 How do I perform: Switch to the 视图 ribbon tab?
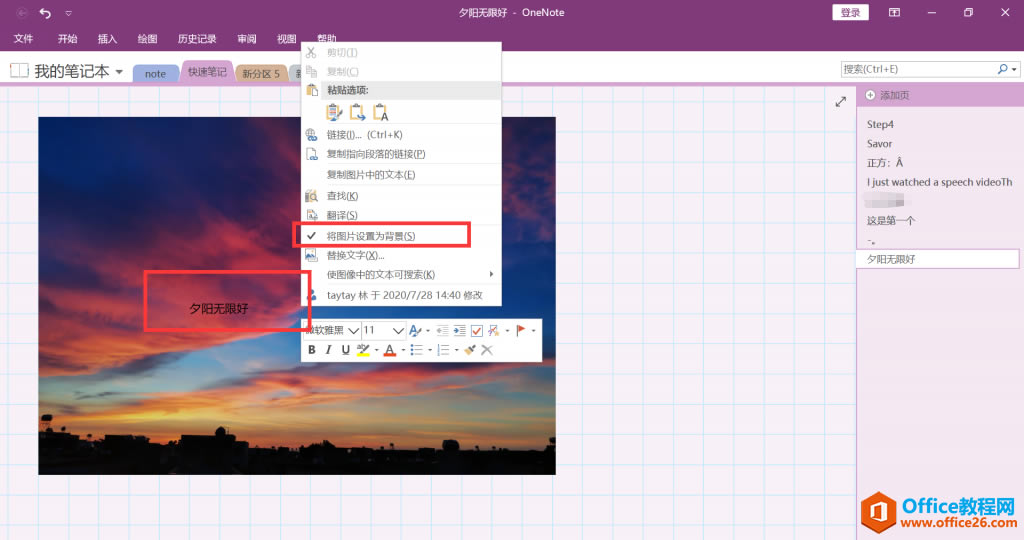click(x=286, y=39)
